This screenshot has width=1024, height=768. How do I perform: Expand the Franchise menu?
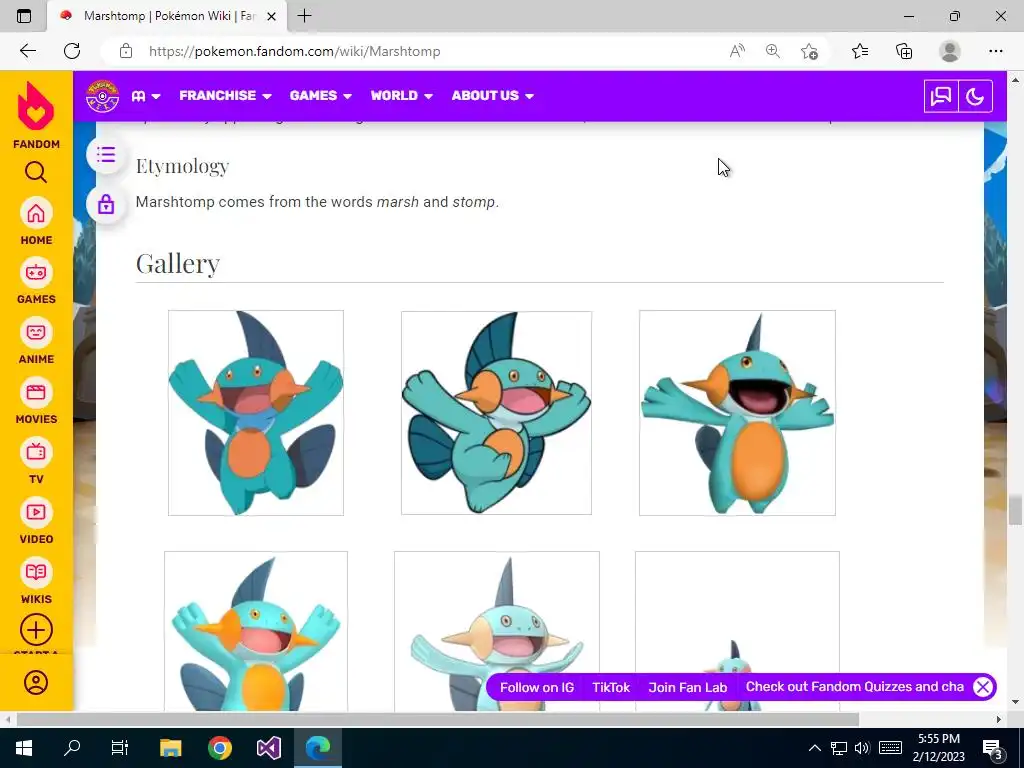[x=225, y=95]
